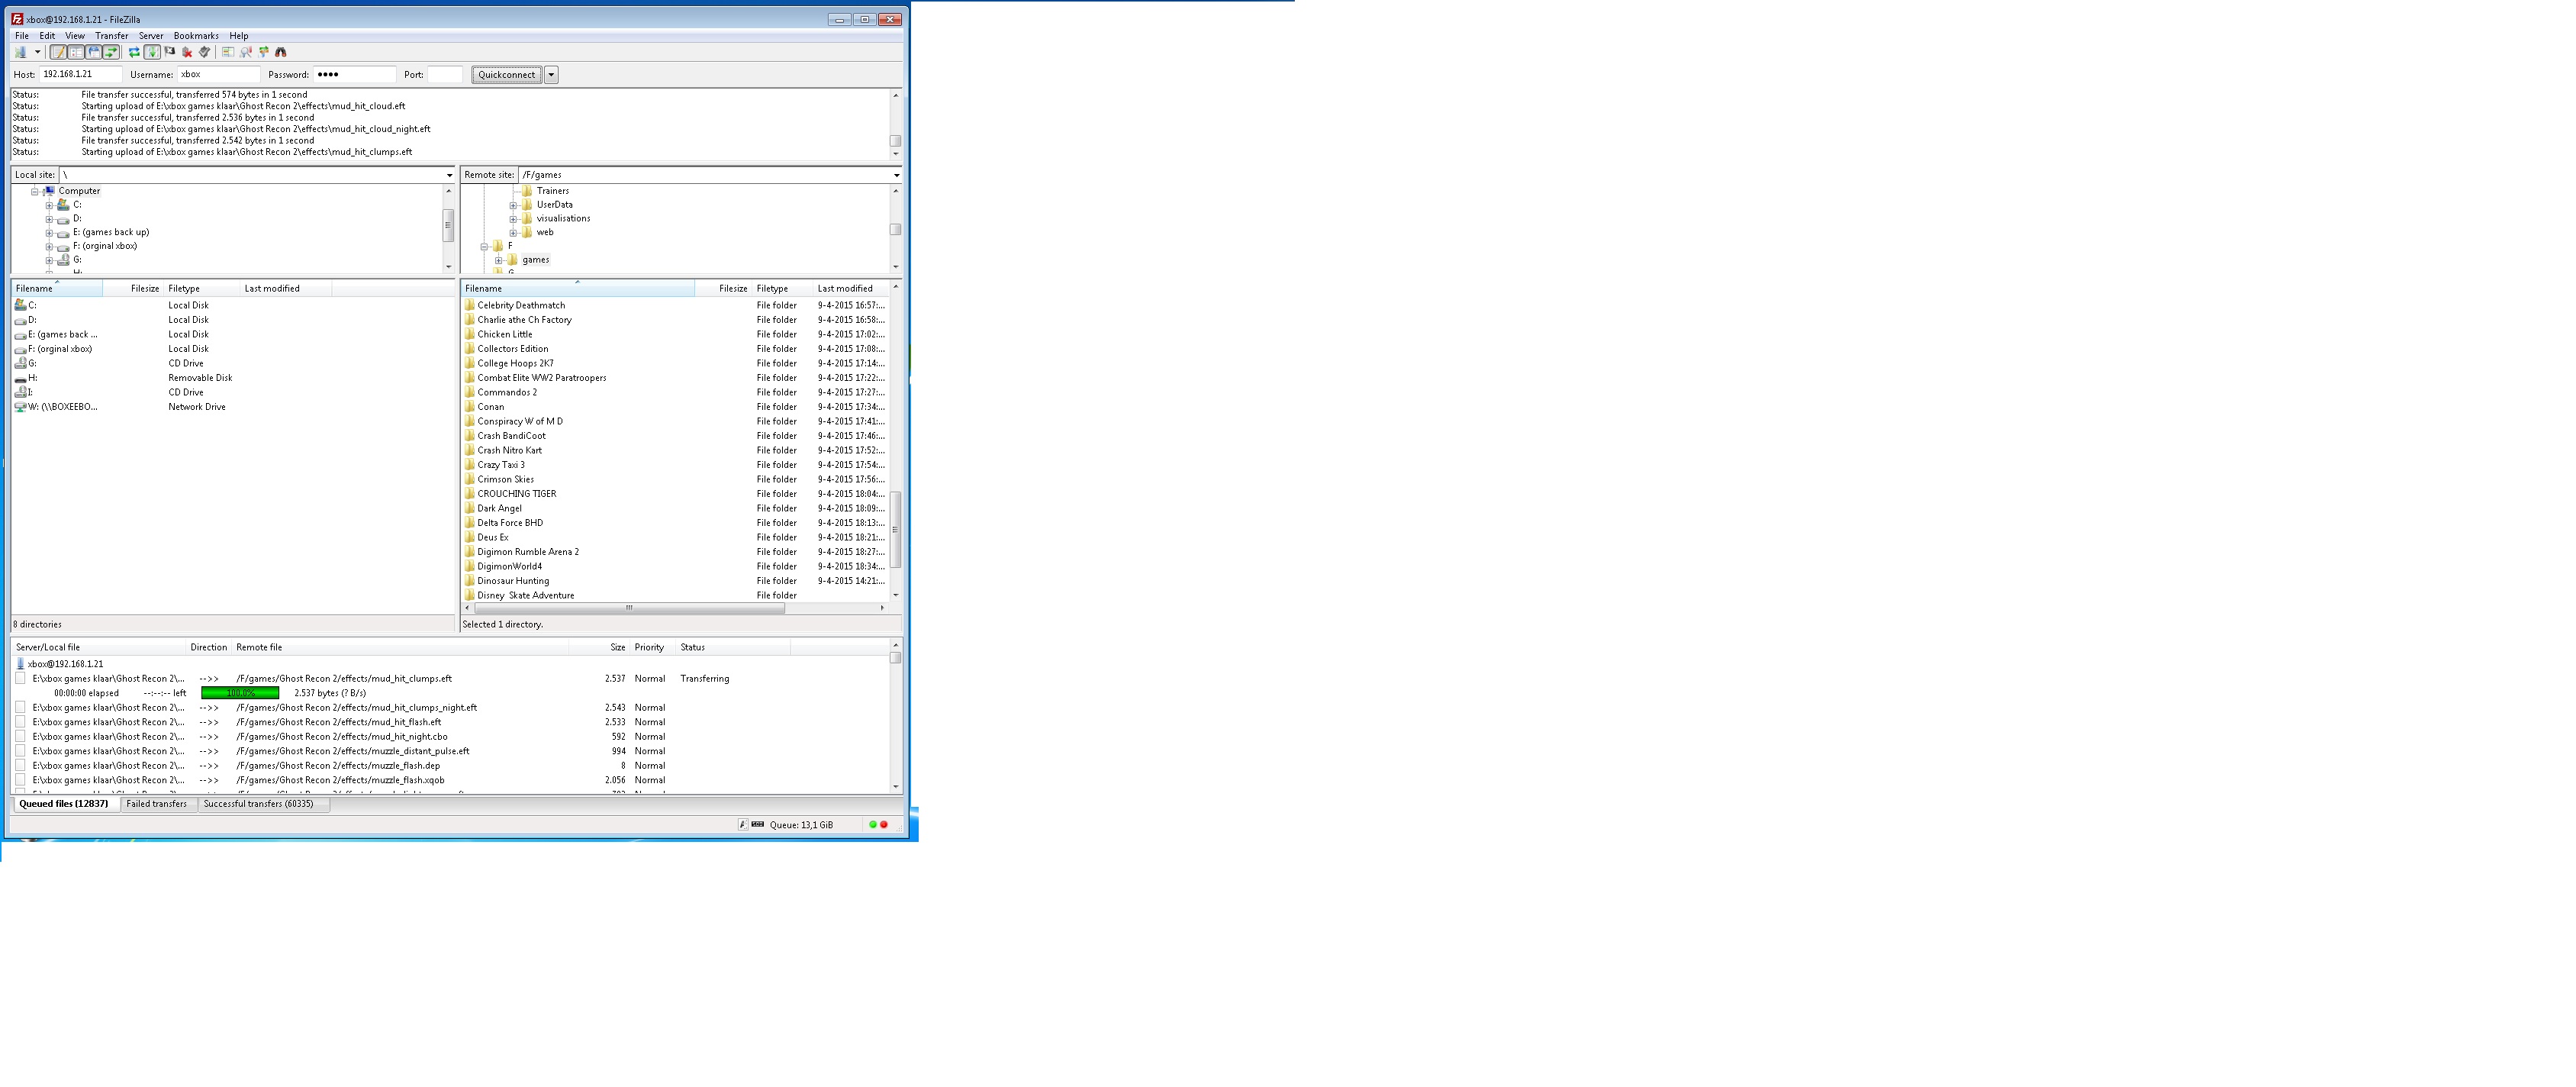The height and width of the screenshot is (1087, 2576).
Task: Open the Bookmarks menu
Action: tap(196, 36)
